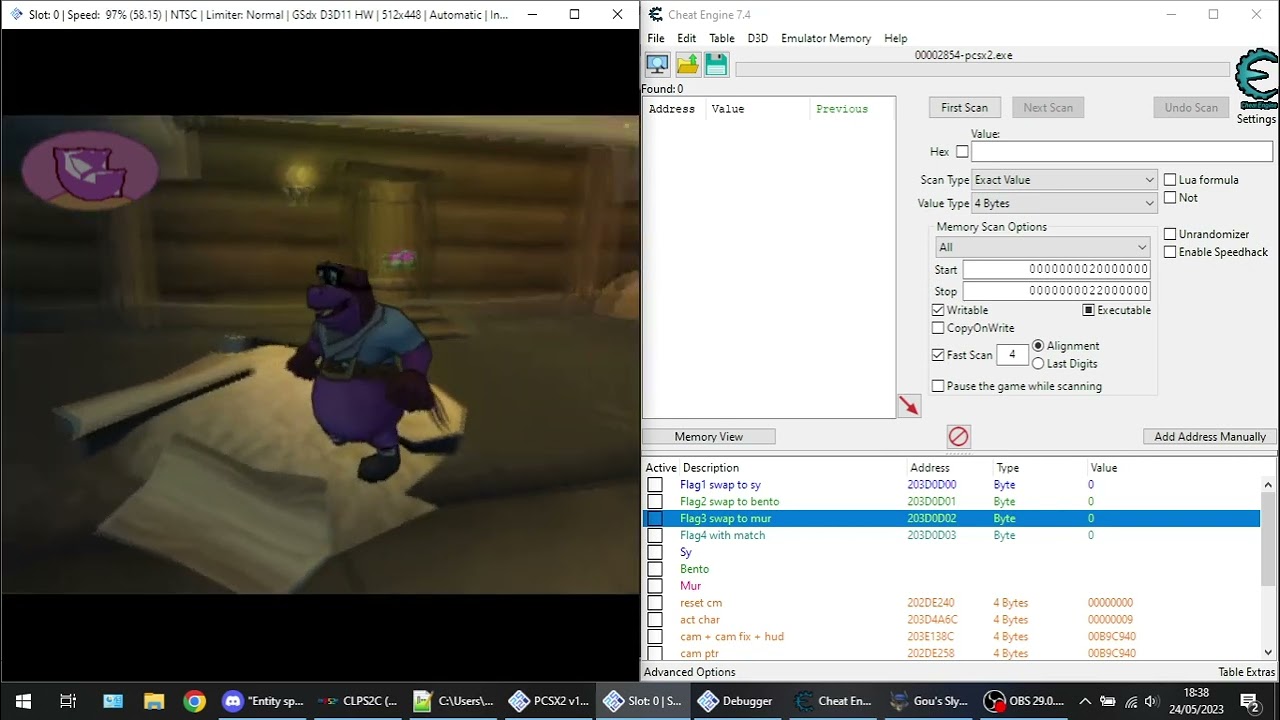Click the red arrow add-to-address-list icon

pyautogui.click(x=908, y=405)
